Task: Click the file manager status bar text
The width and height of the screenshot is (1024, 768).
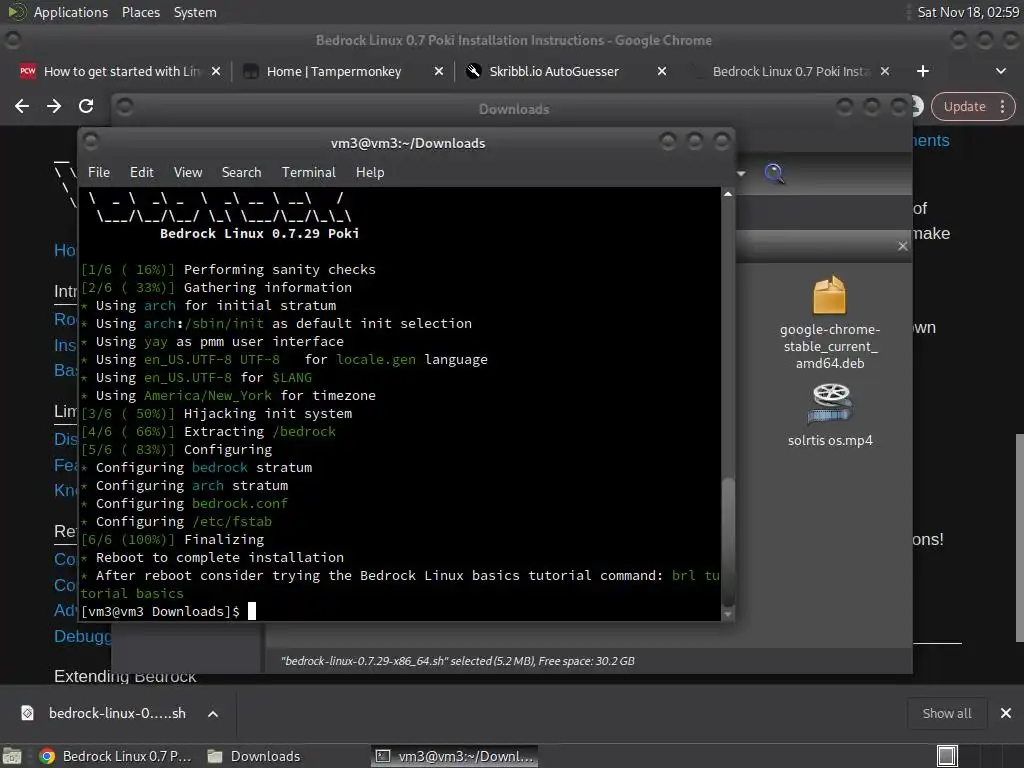Action: point(457,661)
